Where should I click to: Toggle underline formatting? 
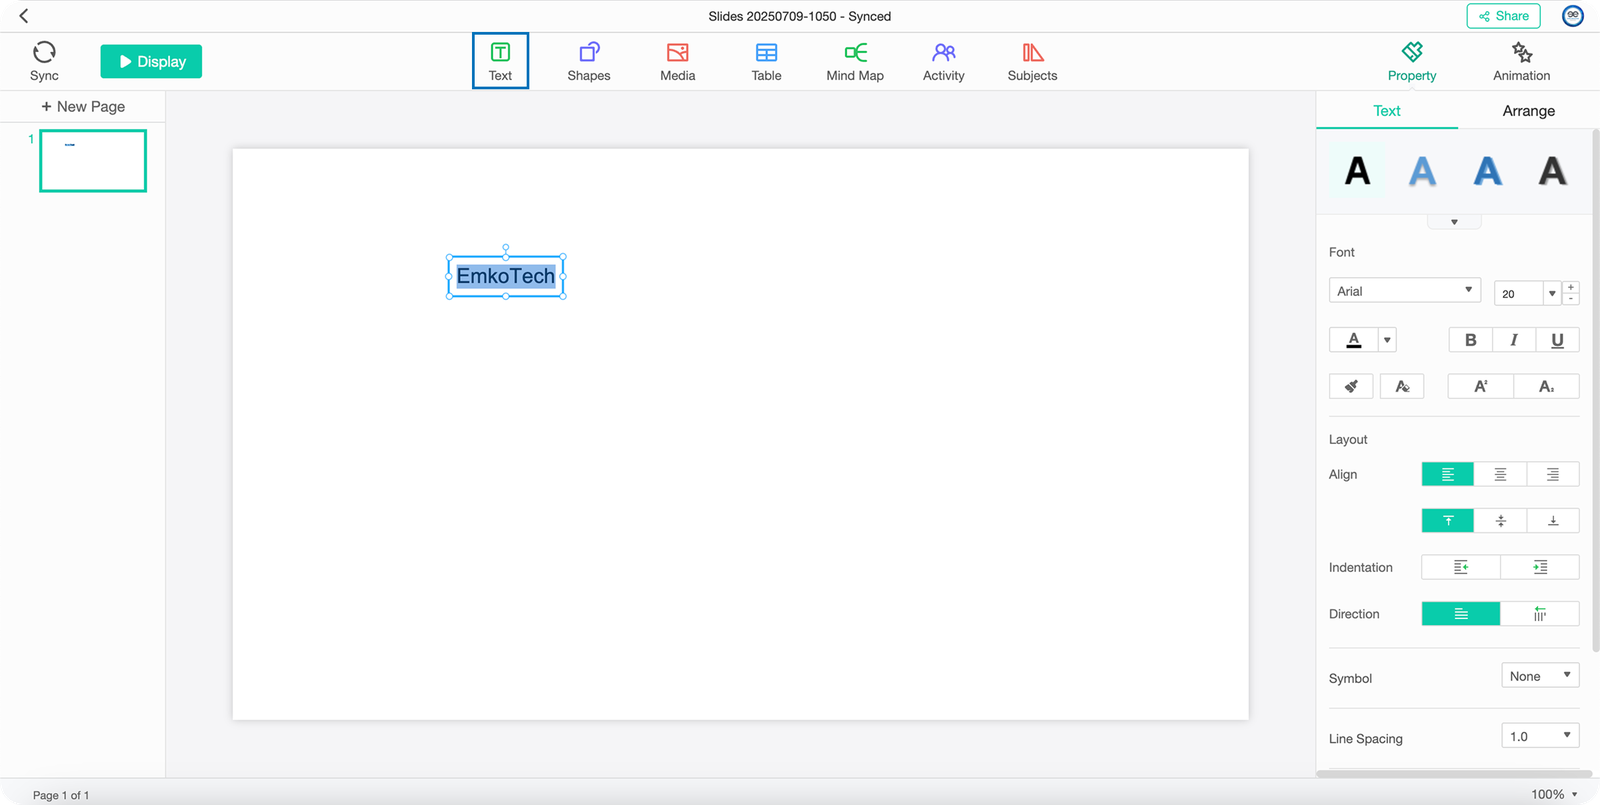point(1557,340)
